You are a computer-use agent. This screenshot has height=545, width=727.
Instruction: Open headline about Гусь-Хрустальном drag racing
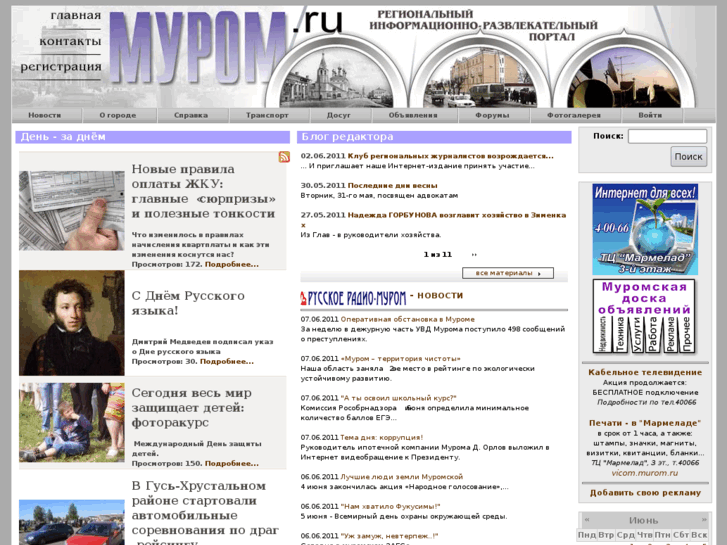tap(205, 512)
